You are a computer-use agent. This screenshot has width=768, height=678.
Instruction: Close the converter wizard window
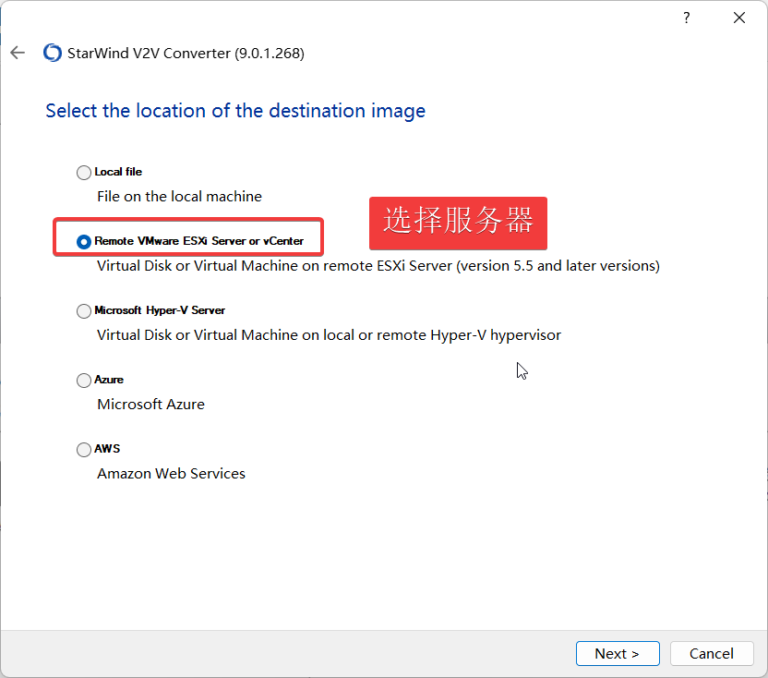[739, 18]
